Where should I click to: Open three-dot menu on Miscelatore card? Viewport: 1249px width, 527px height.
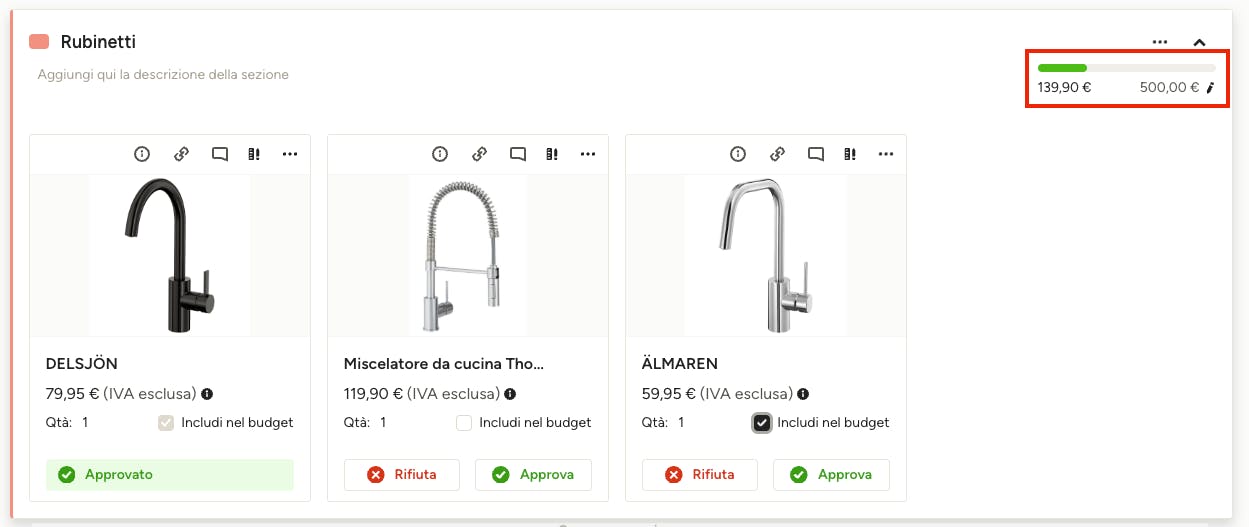coord(588,154)
